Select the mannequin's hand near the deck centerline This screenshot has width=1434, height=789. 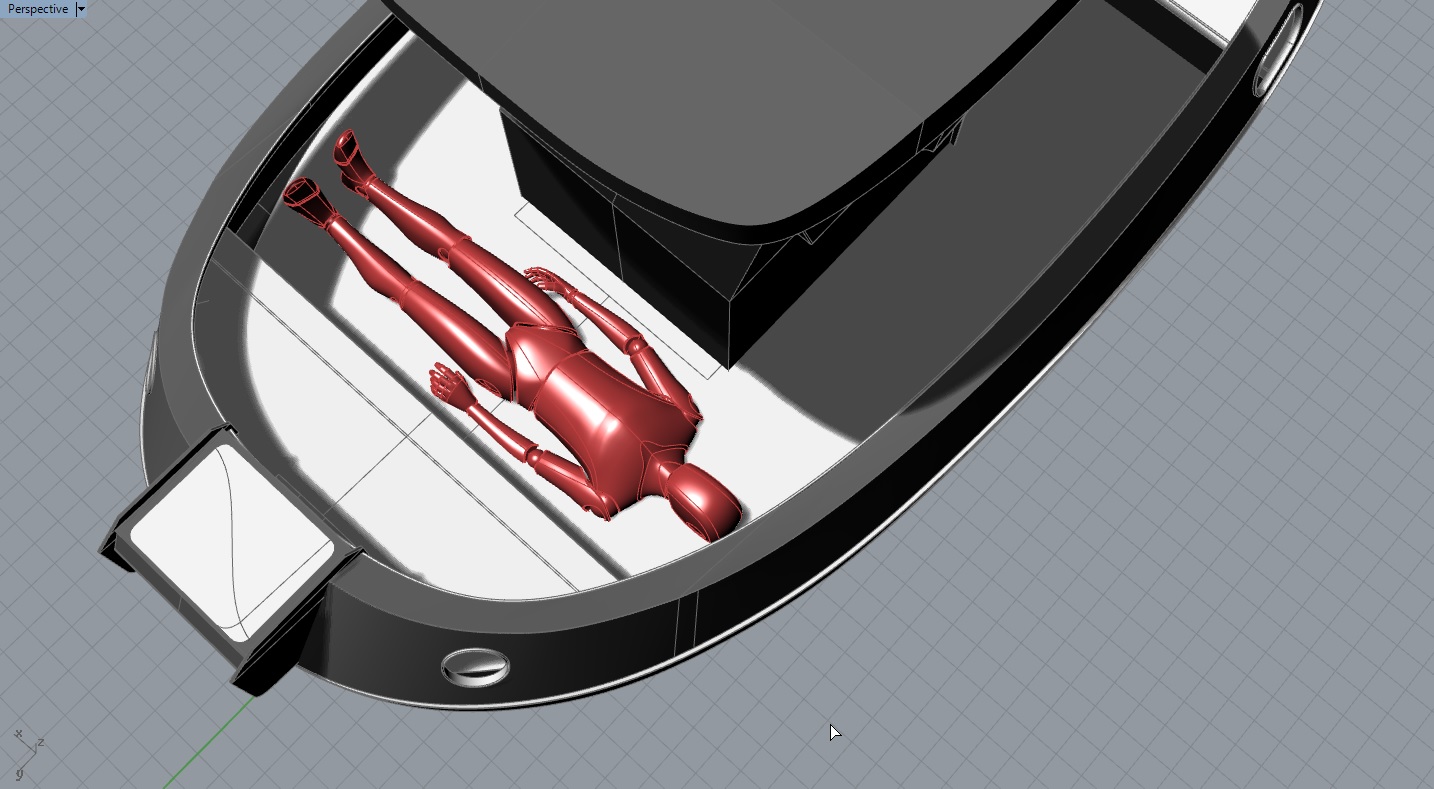point(449,383)
